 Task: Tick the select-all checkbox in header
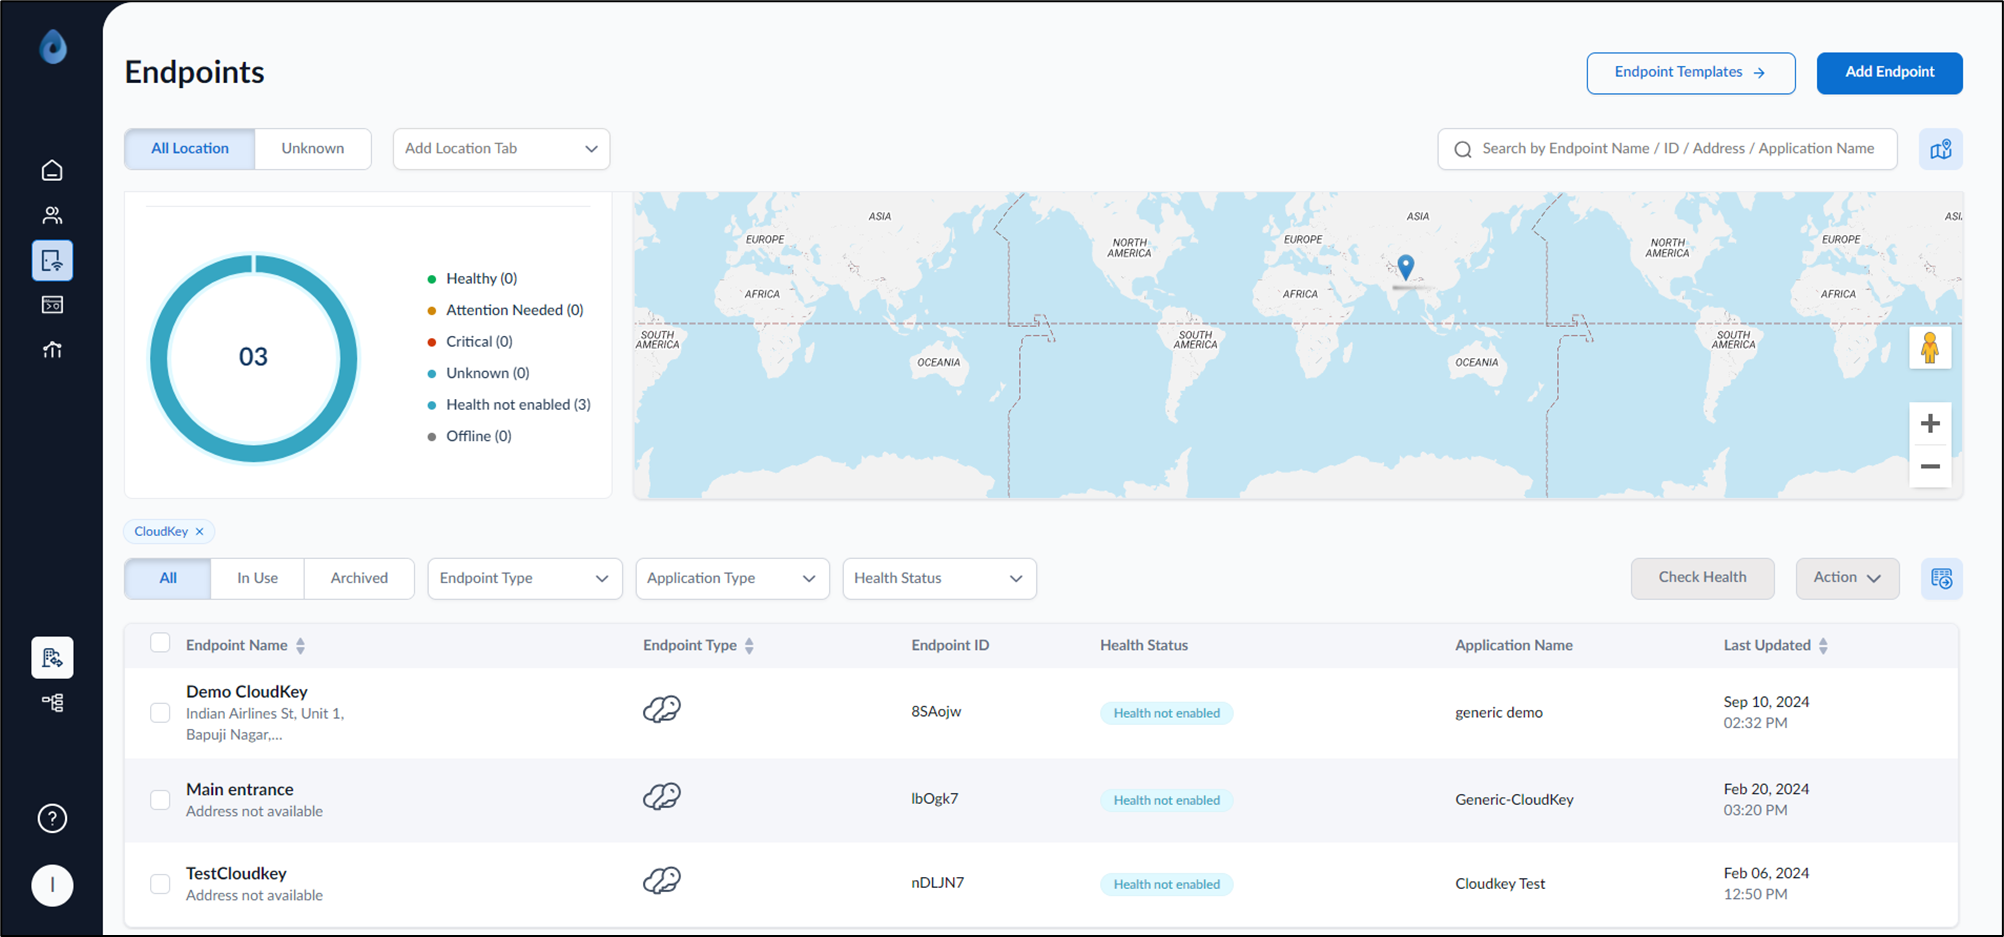pyautogui.click(x=160, y=643)
